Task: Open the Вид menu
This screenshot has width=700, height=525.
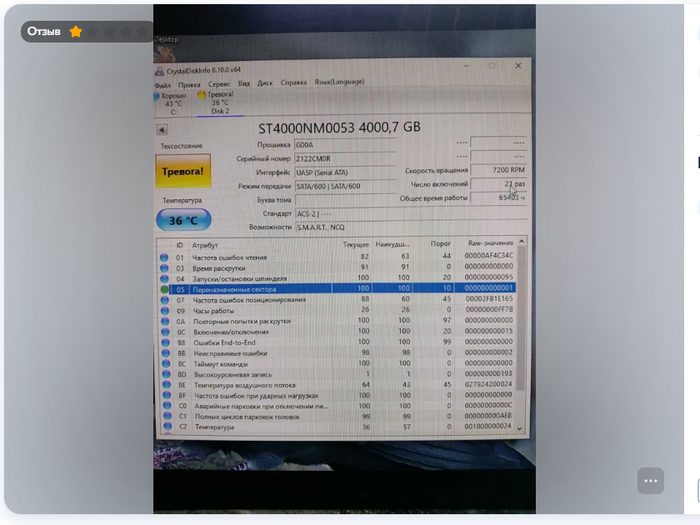Action: tap(244, 83)
